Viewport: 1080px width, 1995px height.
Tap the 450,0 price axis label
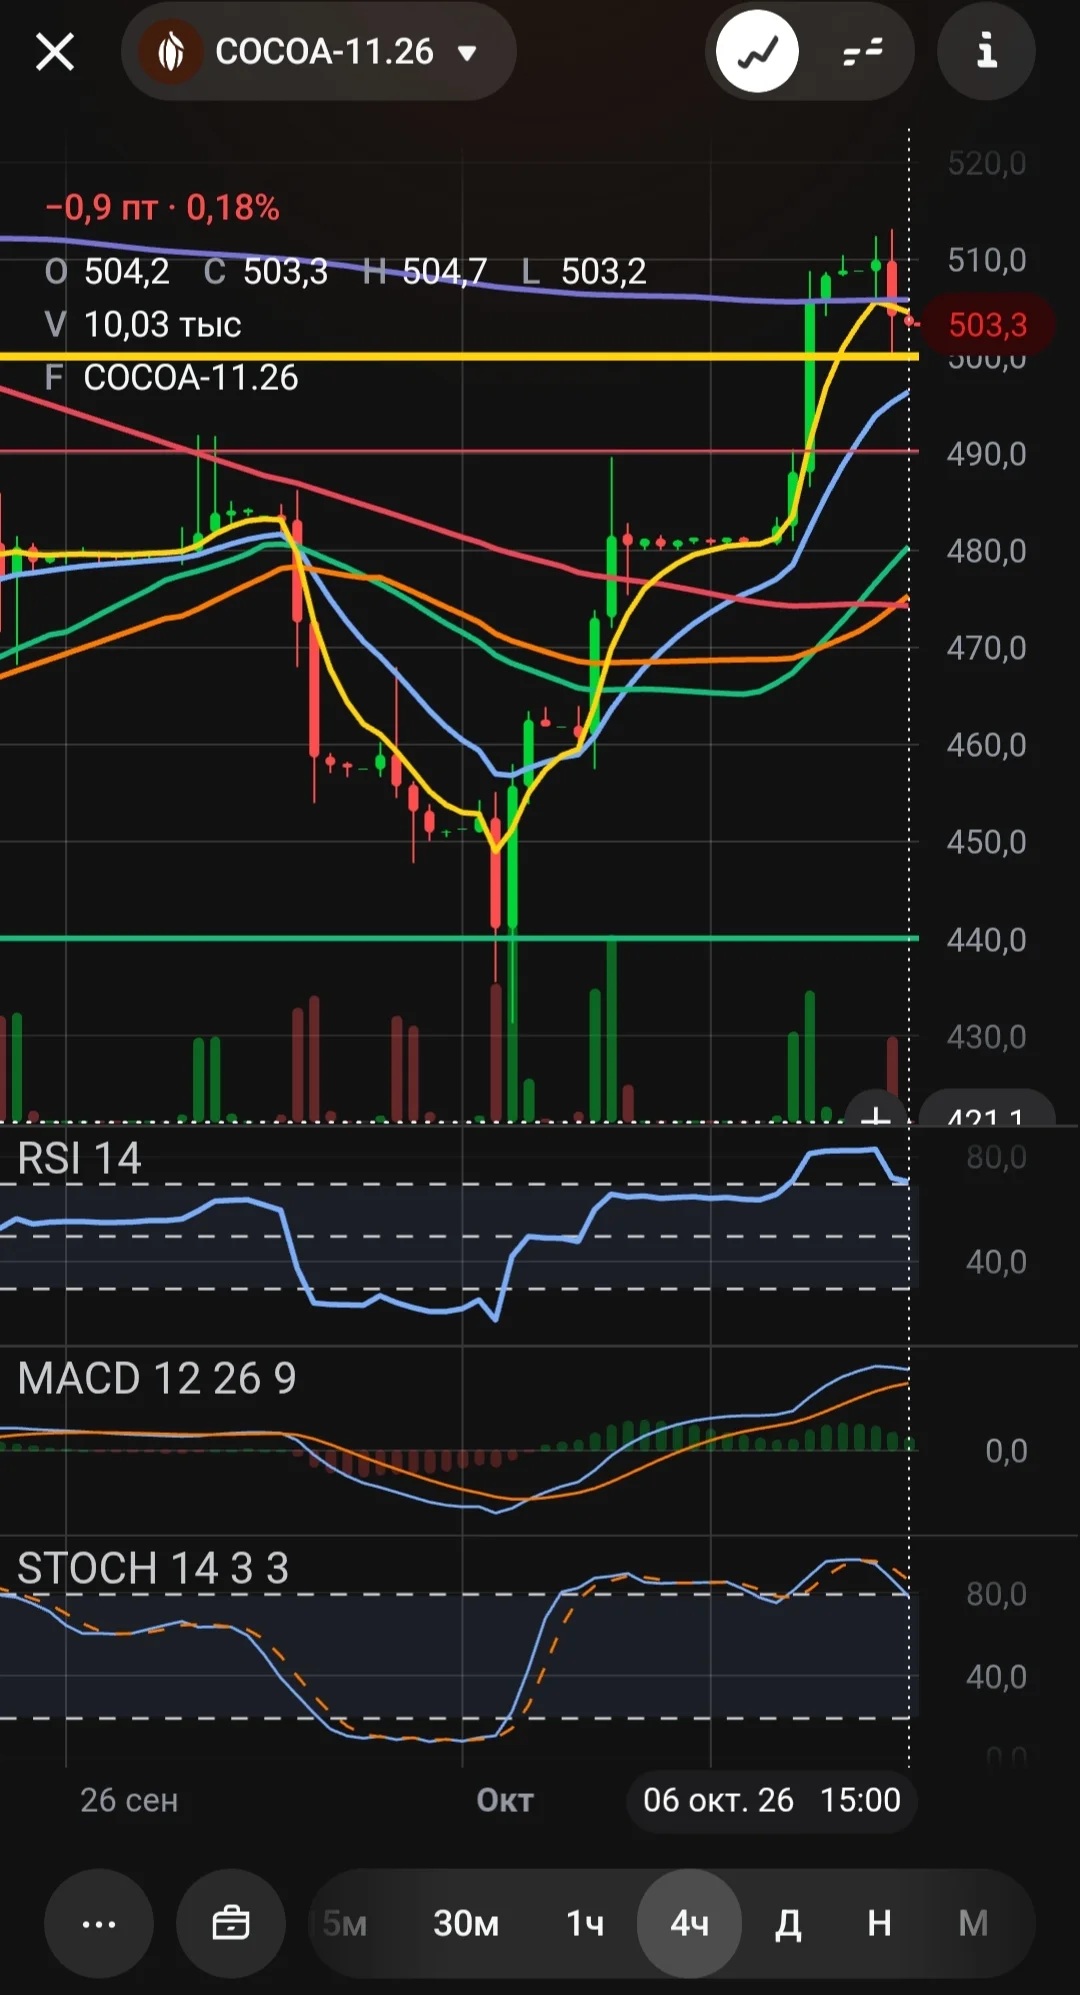tap(987, 842)
